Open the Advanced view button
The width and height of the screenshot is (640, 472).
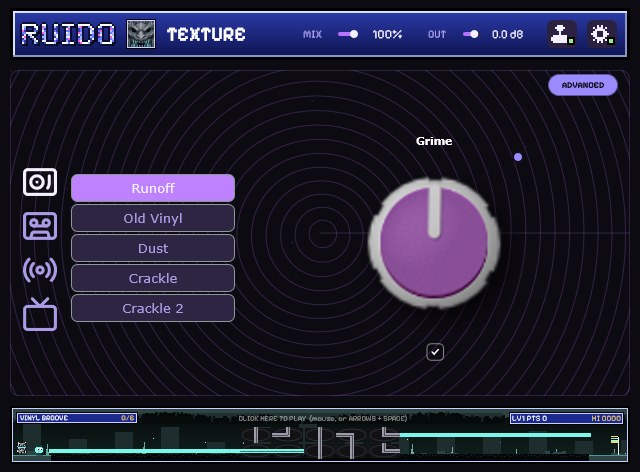coord(582,85)
